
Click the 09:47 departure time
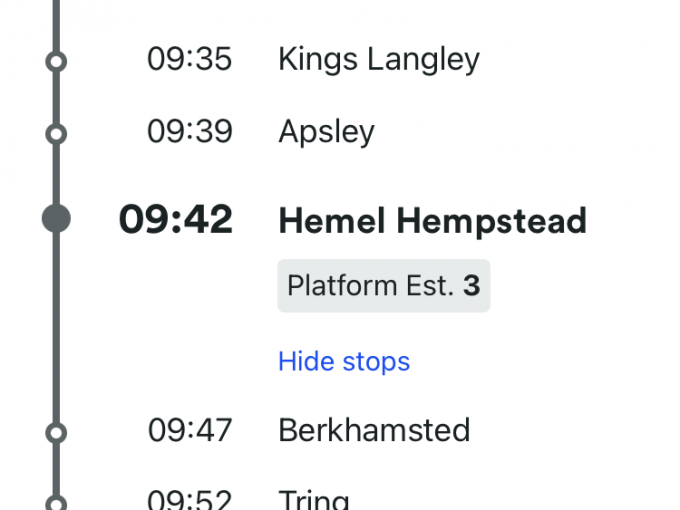pyautogui.click(x=190, y=430)
